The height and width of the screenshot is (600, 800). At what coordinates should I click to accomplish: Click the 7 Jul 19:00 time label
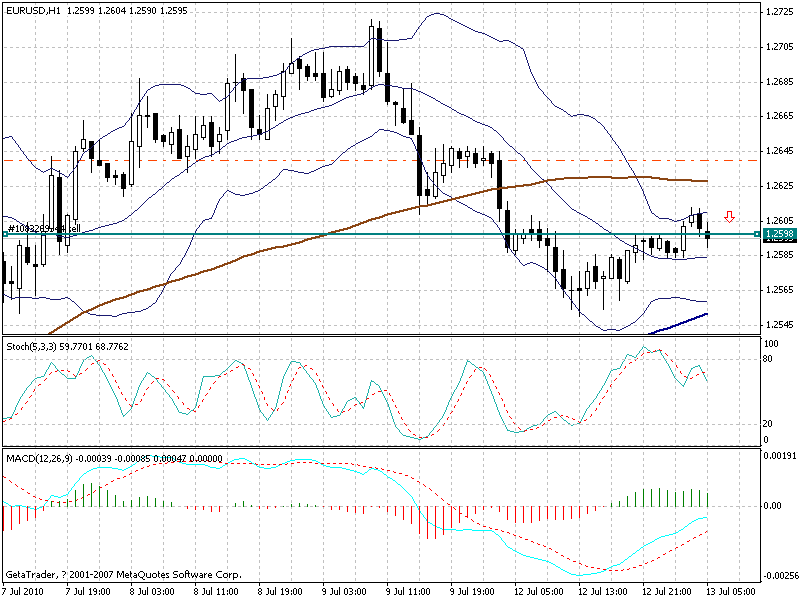[x=88, y=592]
